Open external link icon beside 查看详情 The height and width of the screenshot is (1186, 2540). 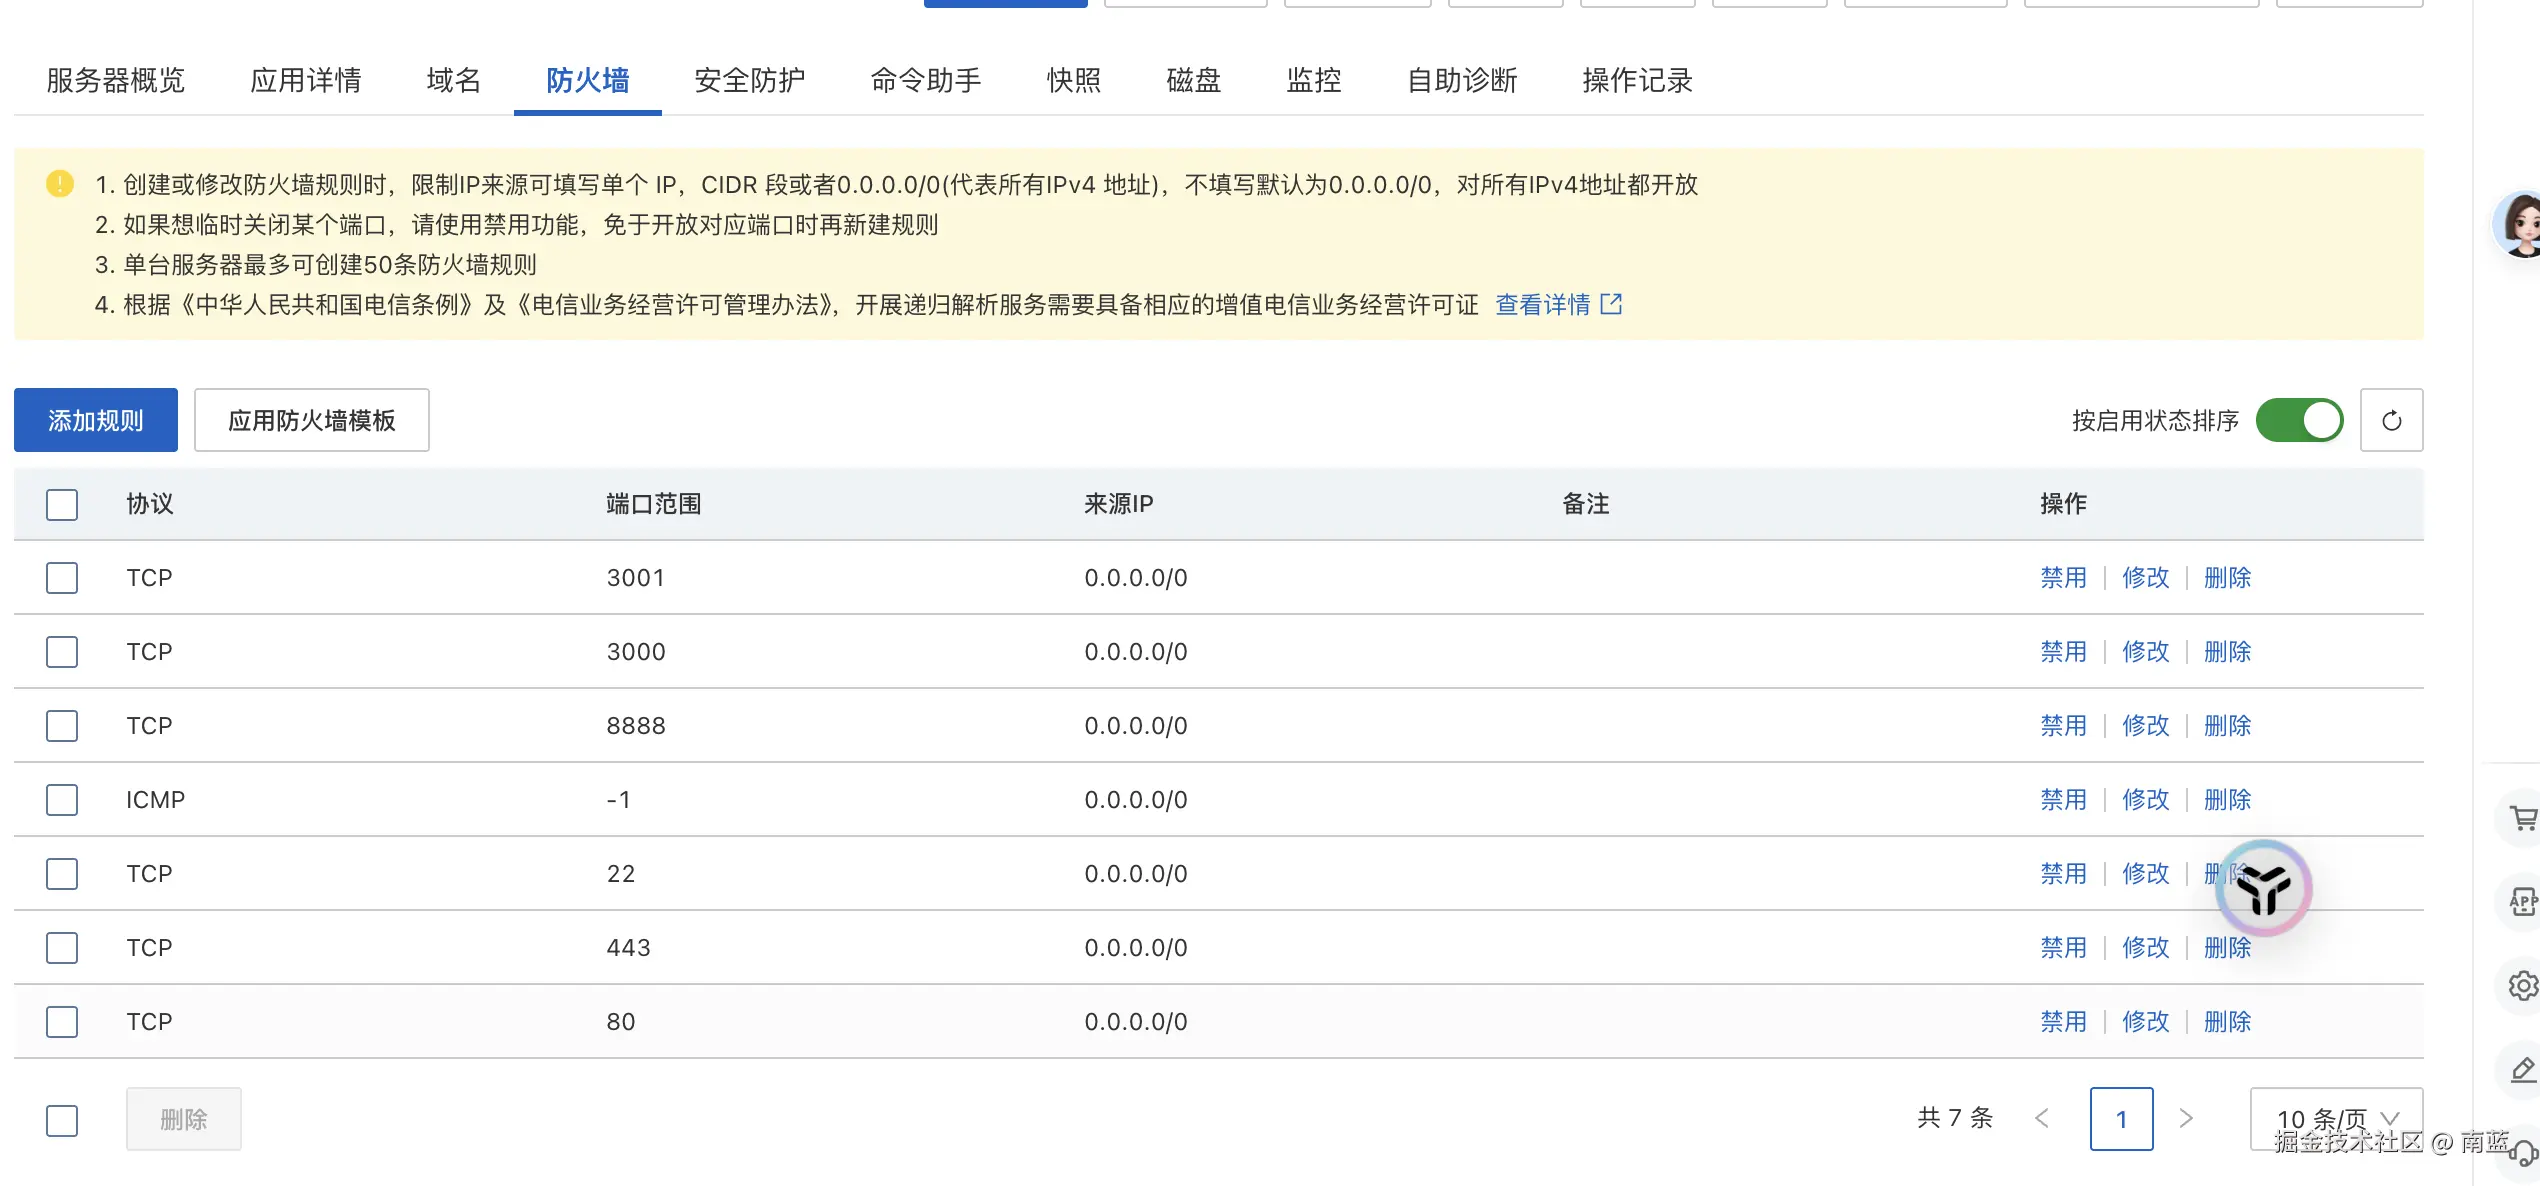point(1611,304)
